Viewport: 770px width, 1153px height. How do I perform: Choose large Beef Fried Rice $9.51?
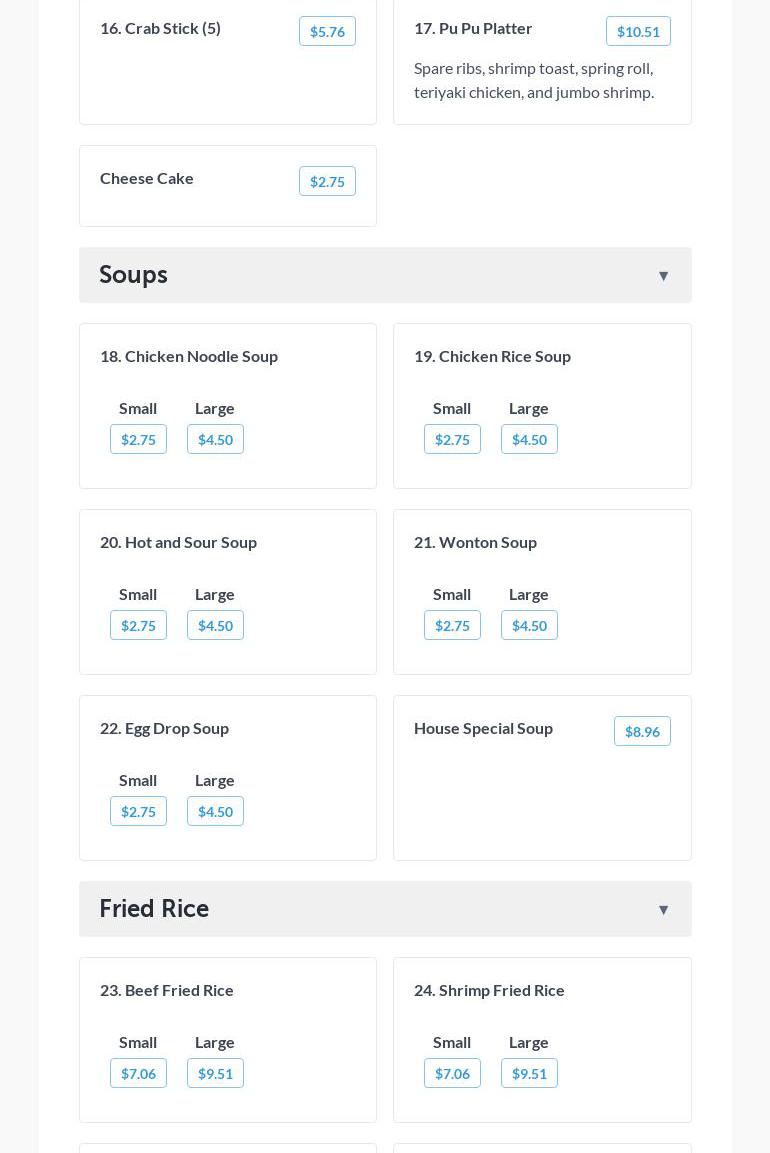[x=215, y=1074]
